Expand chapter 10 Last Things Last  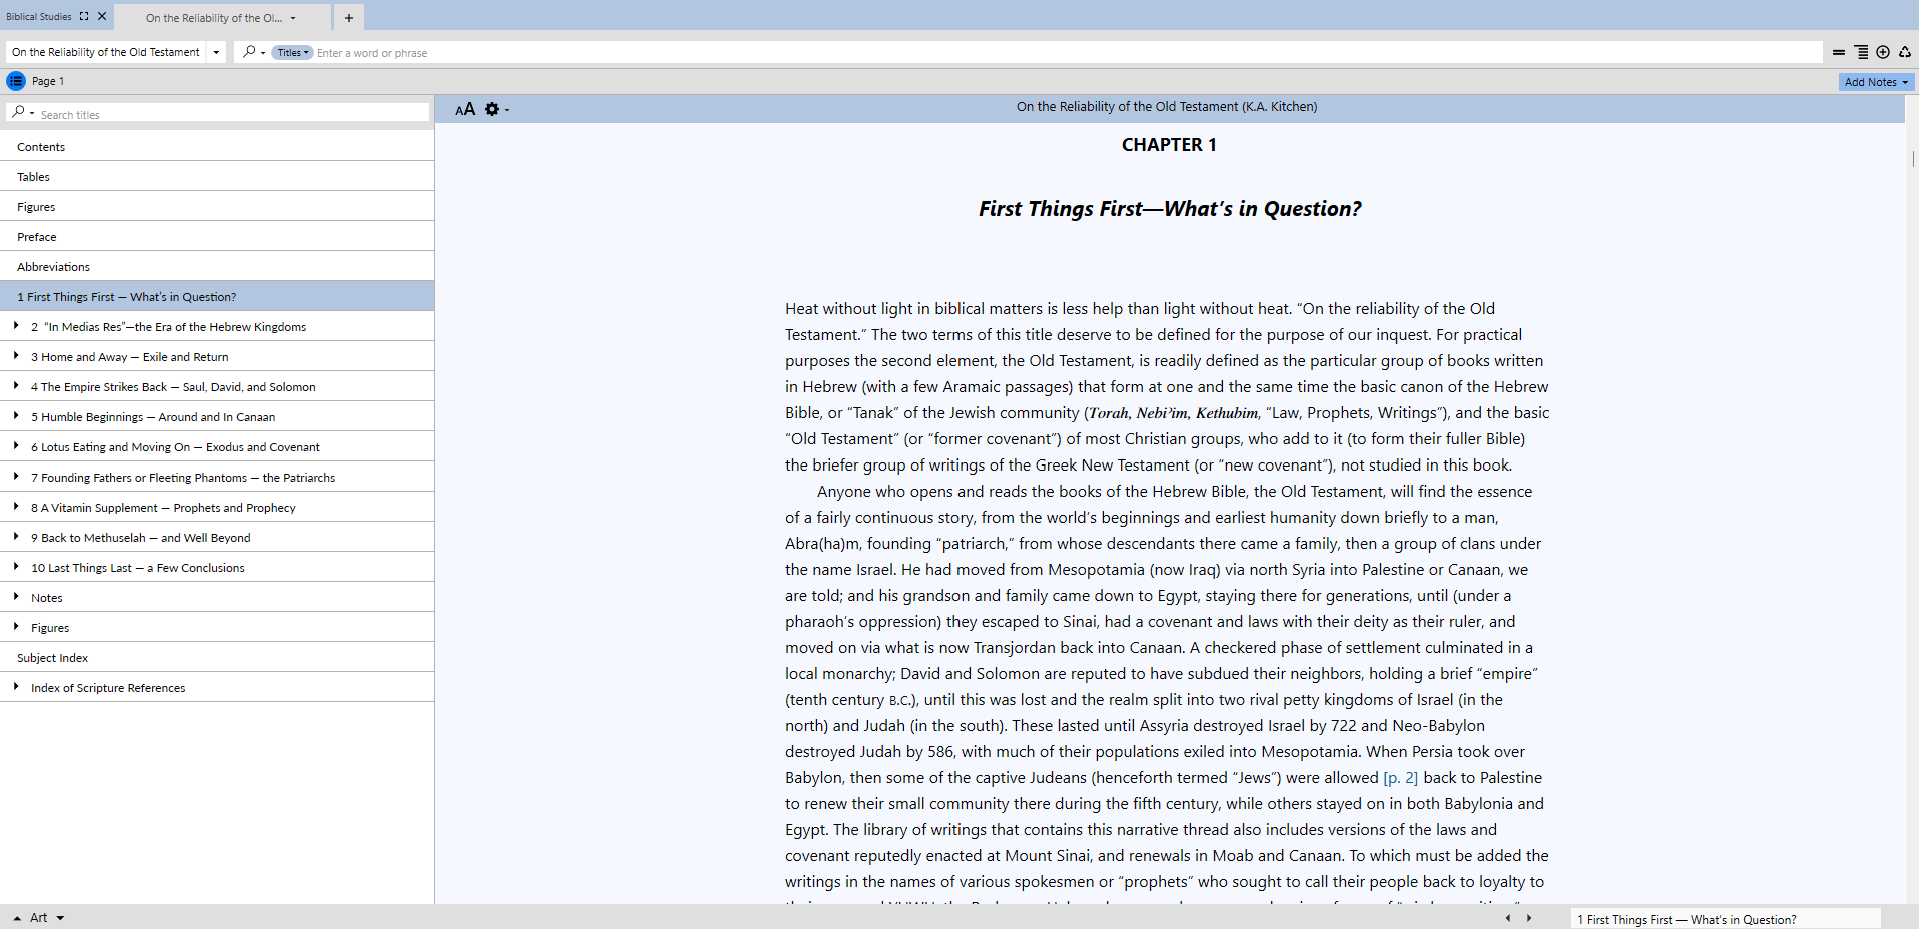click(16, 567)
